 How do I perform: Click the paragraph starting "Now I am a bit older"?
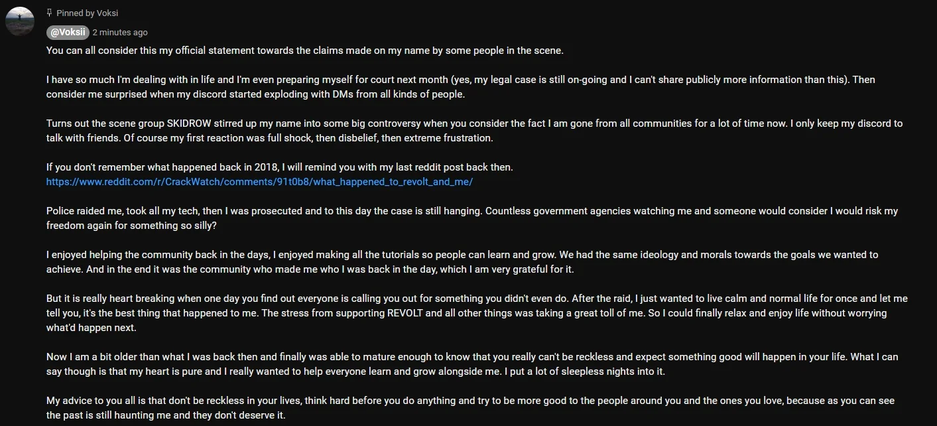(x=470, y=364)
